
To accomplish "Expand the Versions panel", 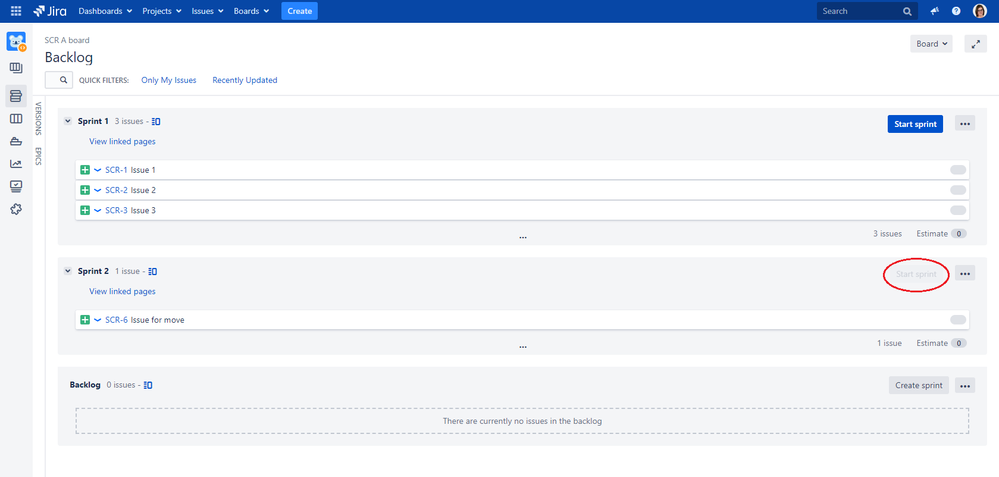I will pos(38,118).
